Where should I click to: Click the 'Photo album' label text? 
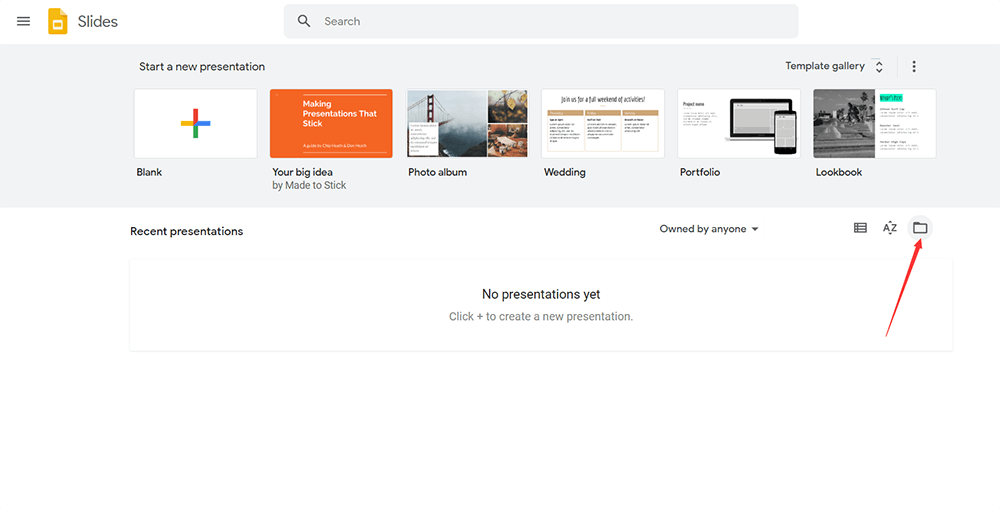437,172
